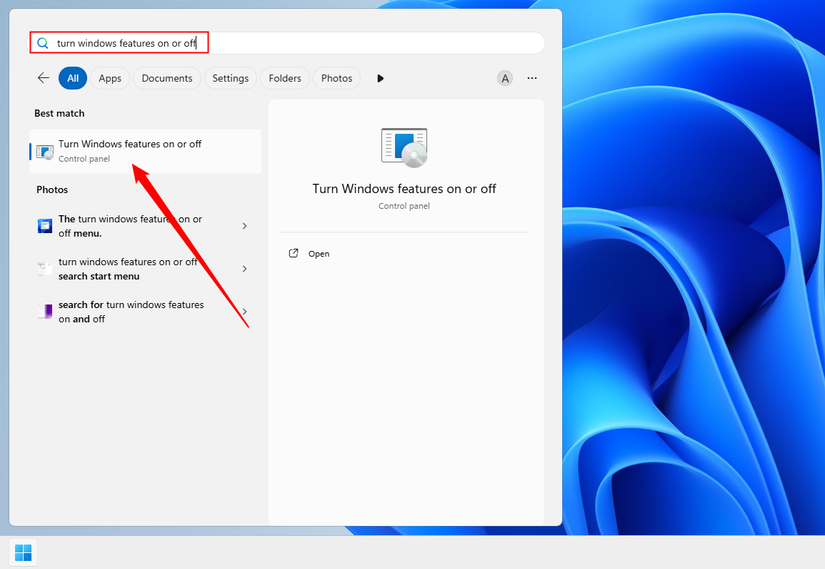This screenshot has width=825, height=569.
Task: Expand 'off menu.' photo result chevron
Action: (x=245, y=226)
